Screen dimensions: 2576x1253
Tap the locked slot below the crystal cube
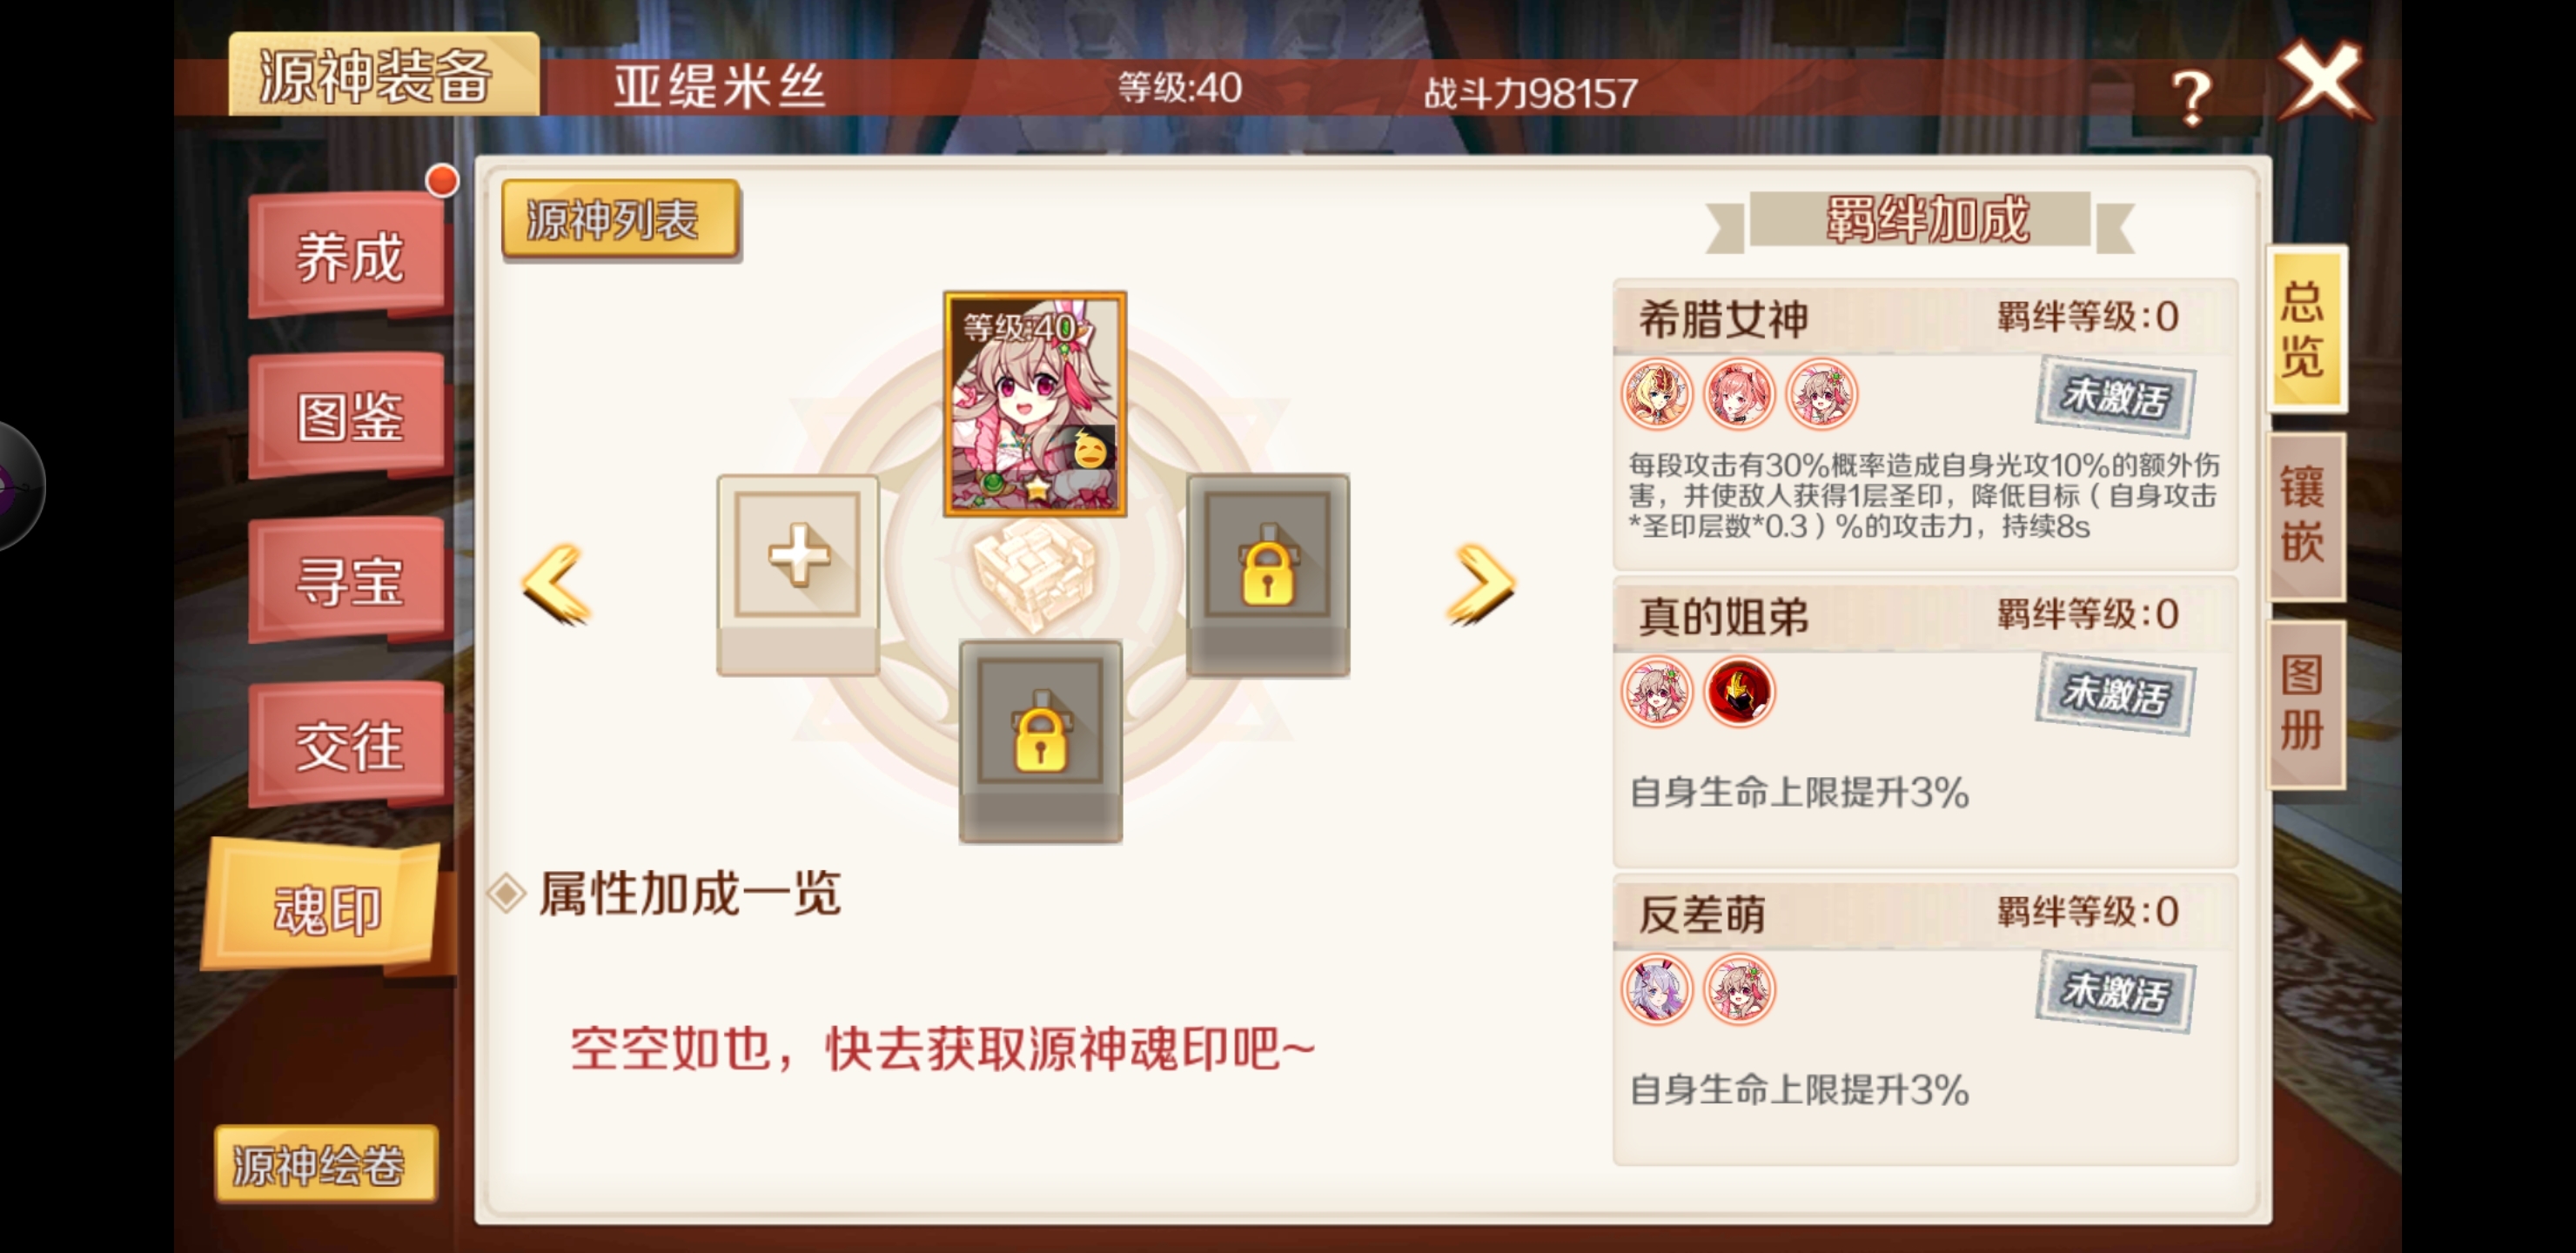click(x=1040, y=741)
